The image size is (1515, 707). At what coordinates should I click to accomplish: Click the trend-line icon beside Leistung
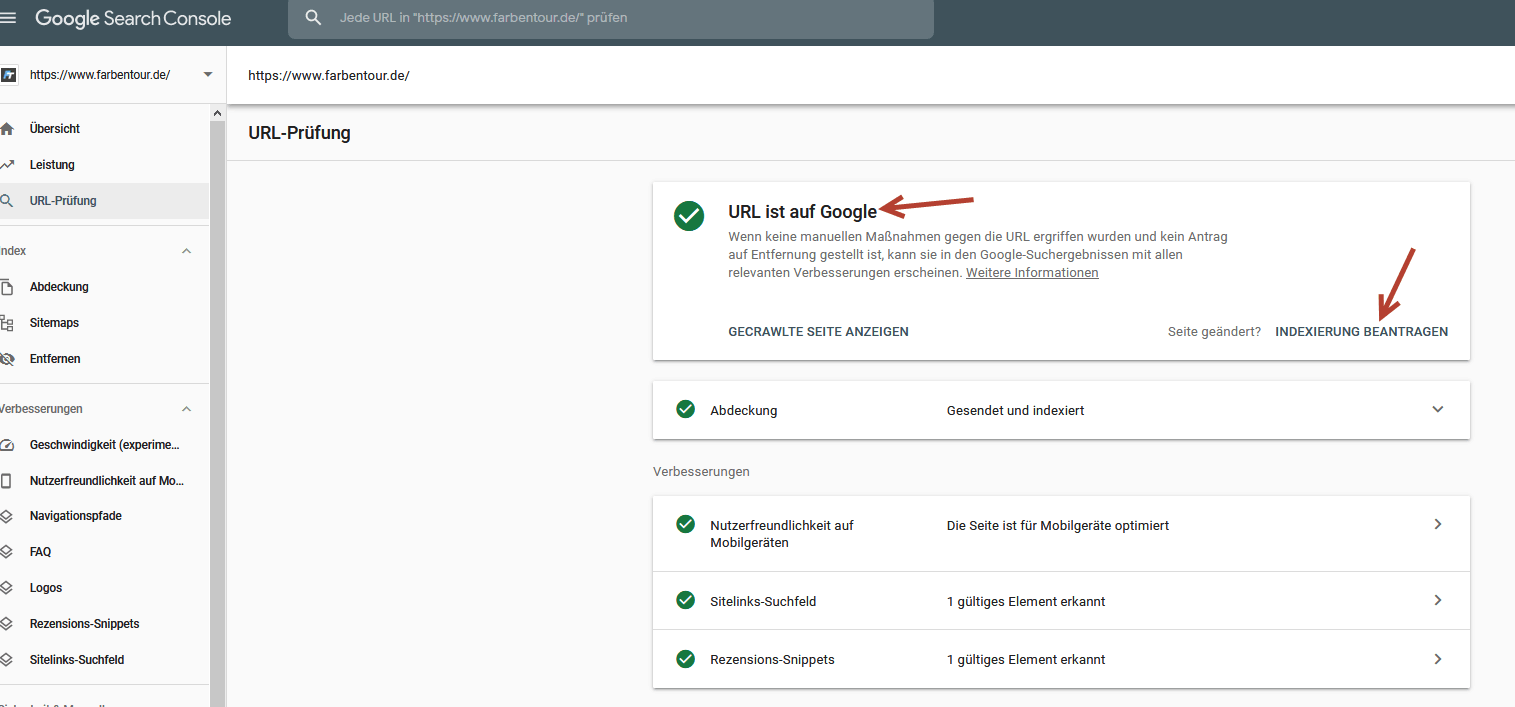pyautogui.click(x=7, y=165)
